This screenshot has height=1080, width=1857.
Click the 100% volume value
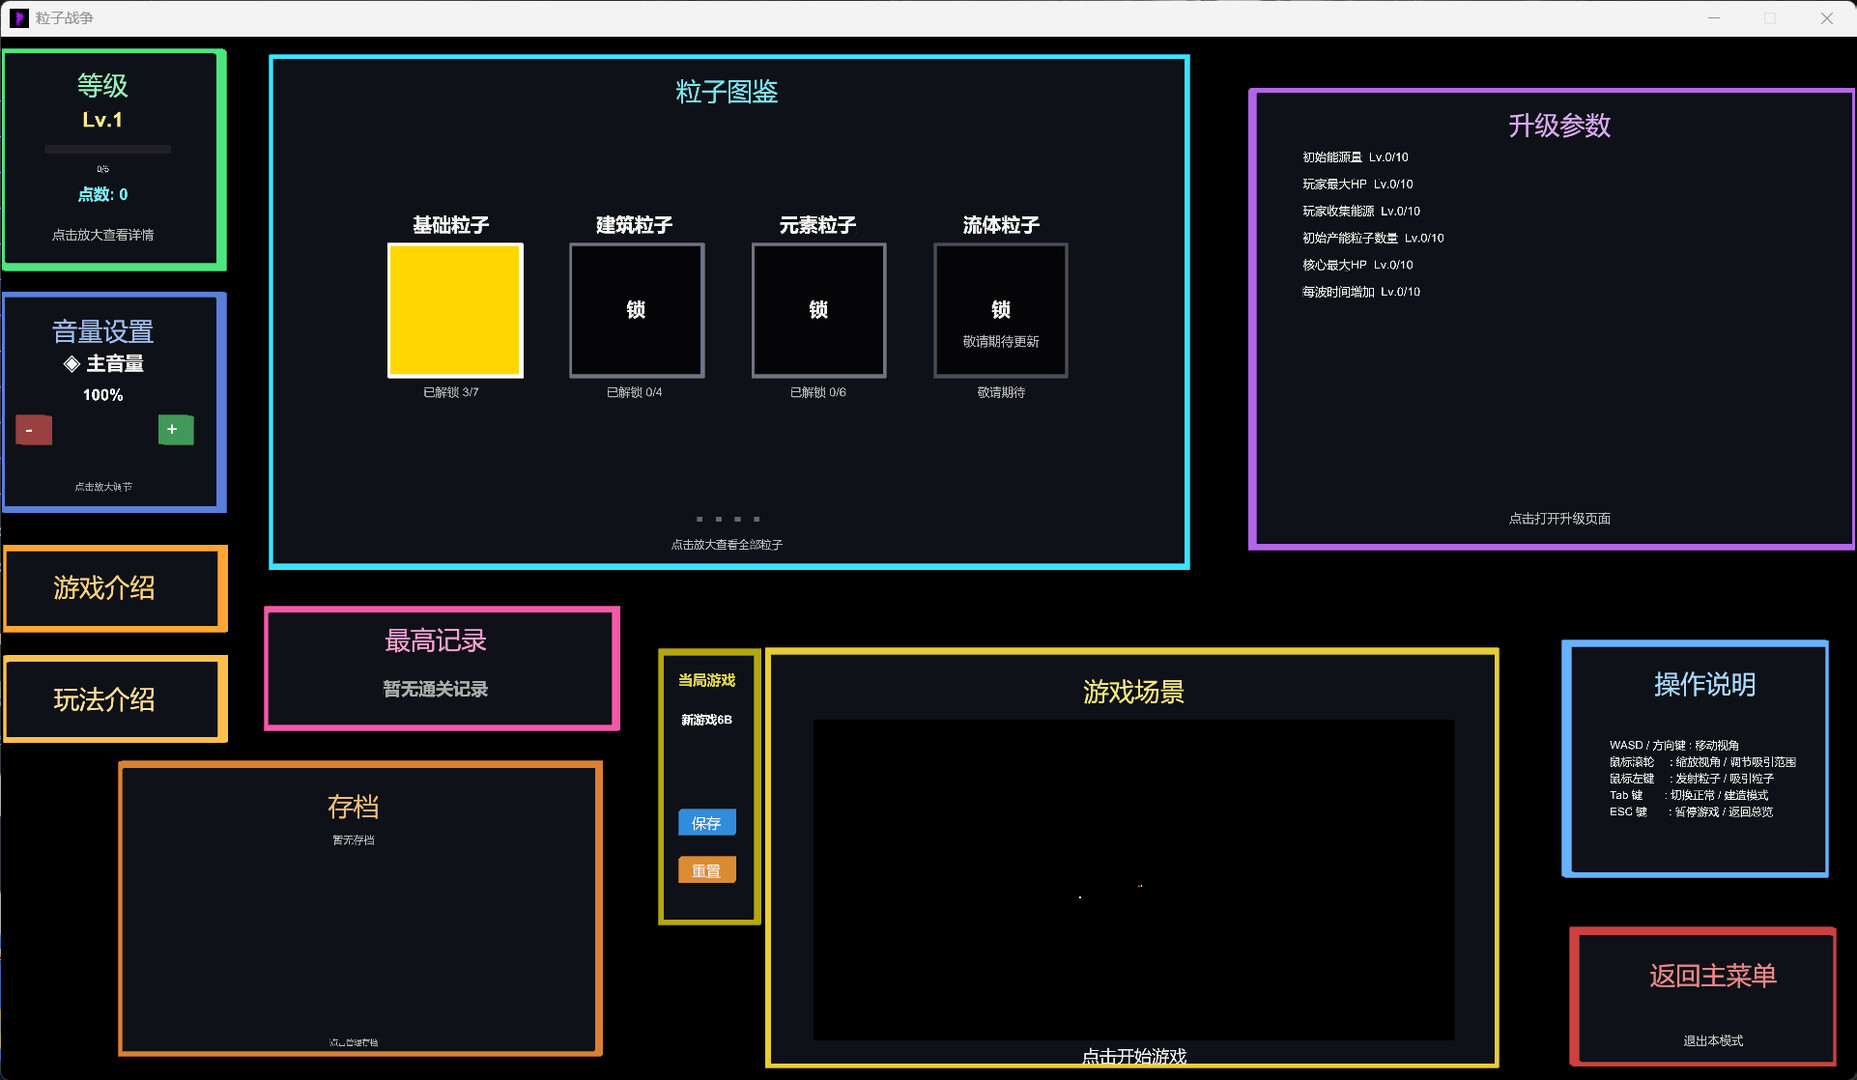[x=103, y=395]
